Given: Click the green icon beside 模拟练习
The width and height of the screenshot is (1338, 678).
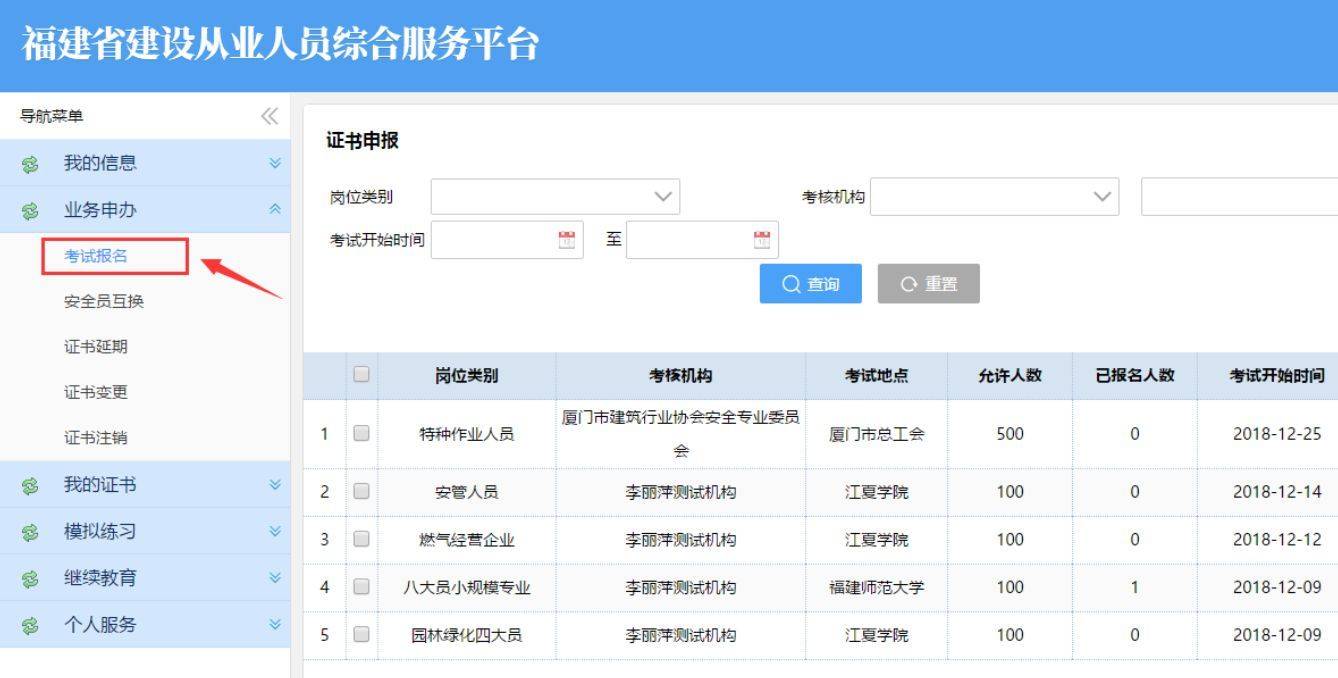Looking at the screenshot, I should click(x=29, y=532).
